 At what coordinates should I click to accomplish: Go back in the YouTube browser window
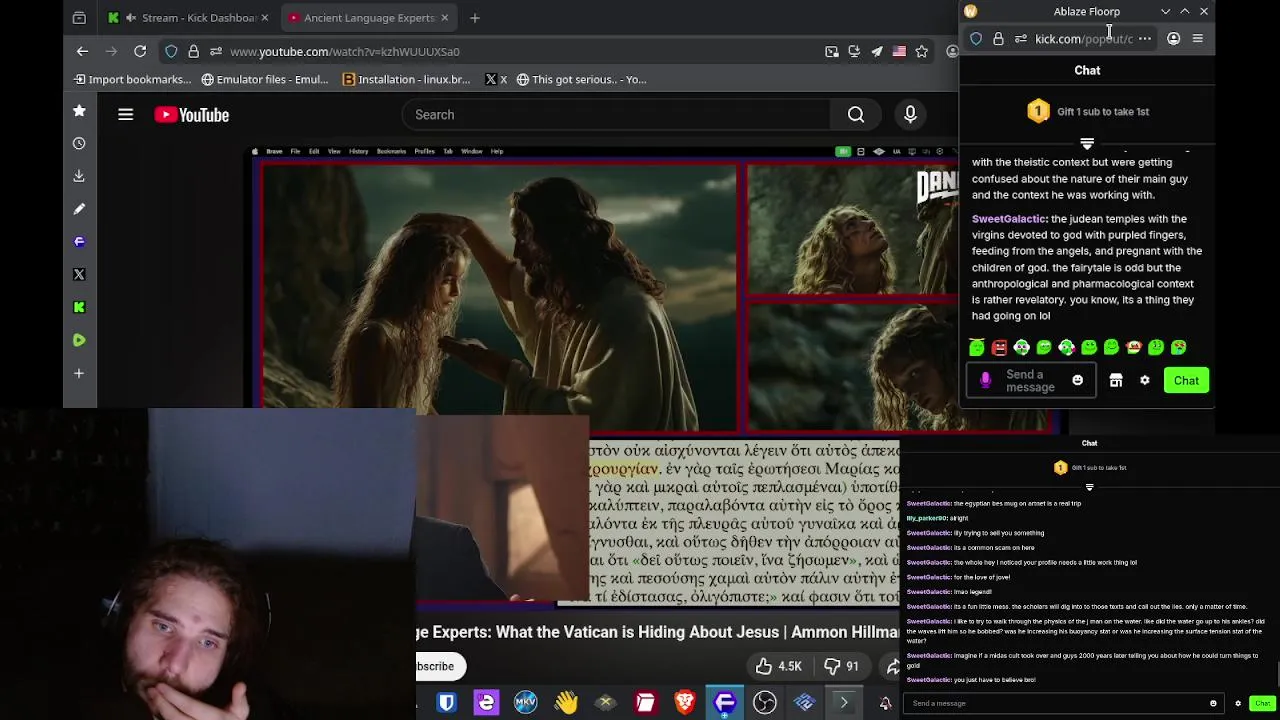[82, 51]
